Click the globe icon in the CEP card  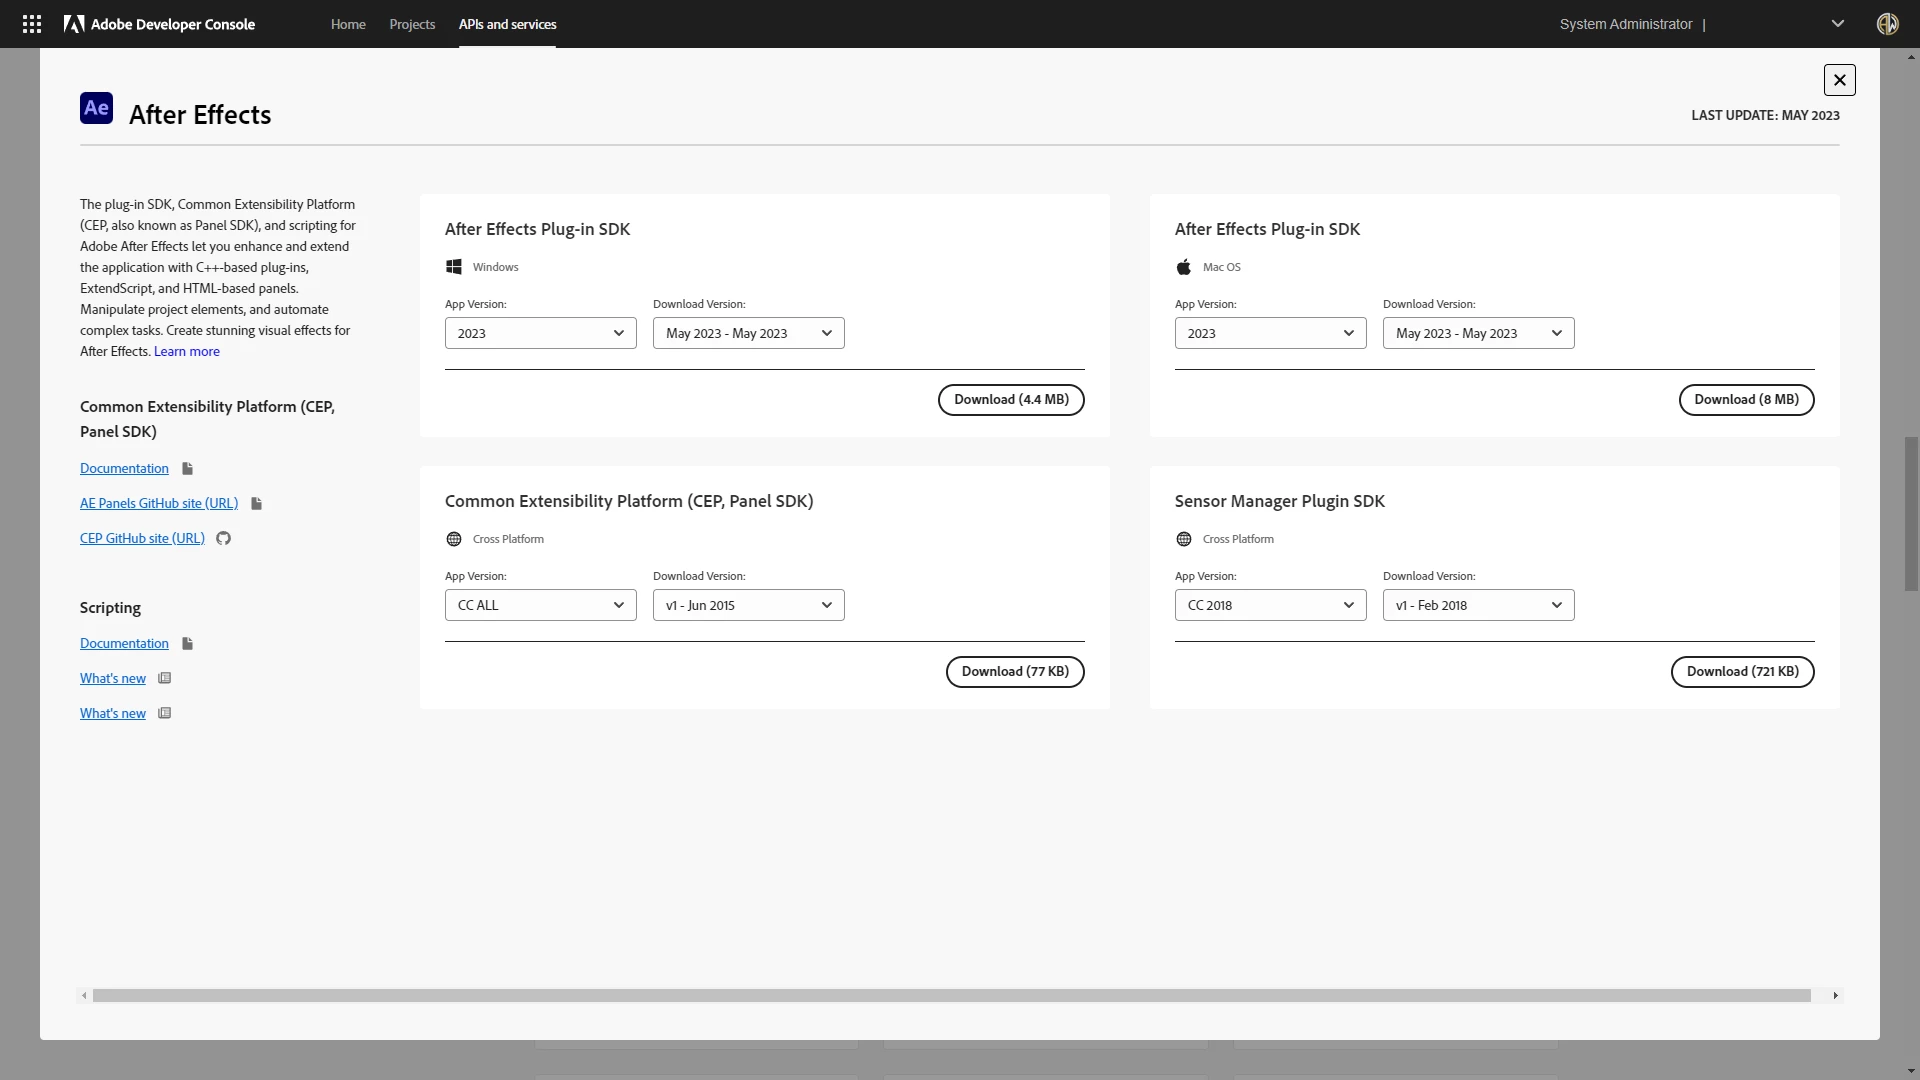(x=454, y=539)
